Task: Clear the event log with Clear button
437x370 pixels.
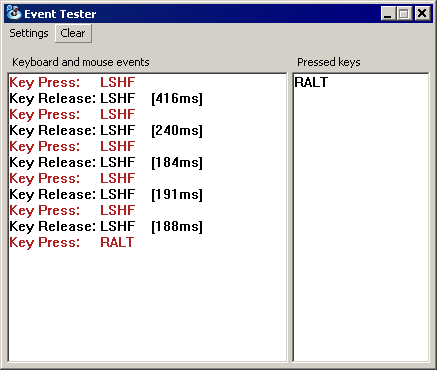Action: pyautogui.click(x=73, y=33)
